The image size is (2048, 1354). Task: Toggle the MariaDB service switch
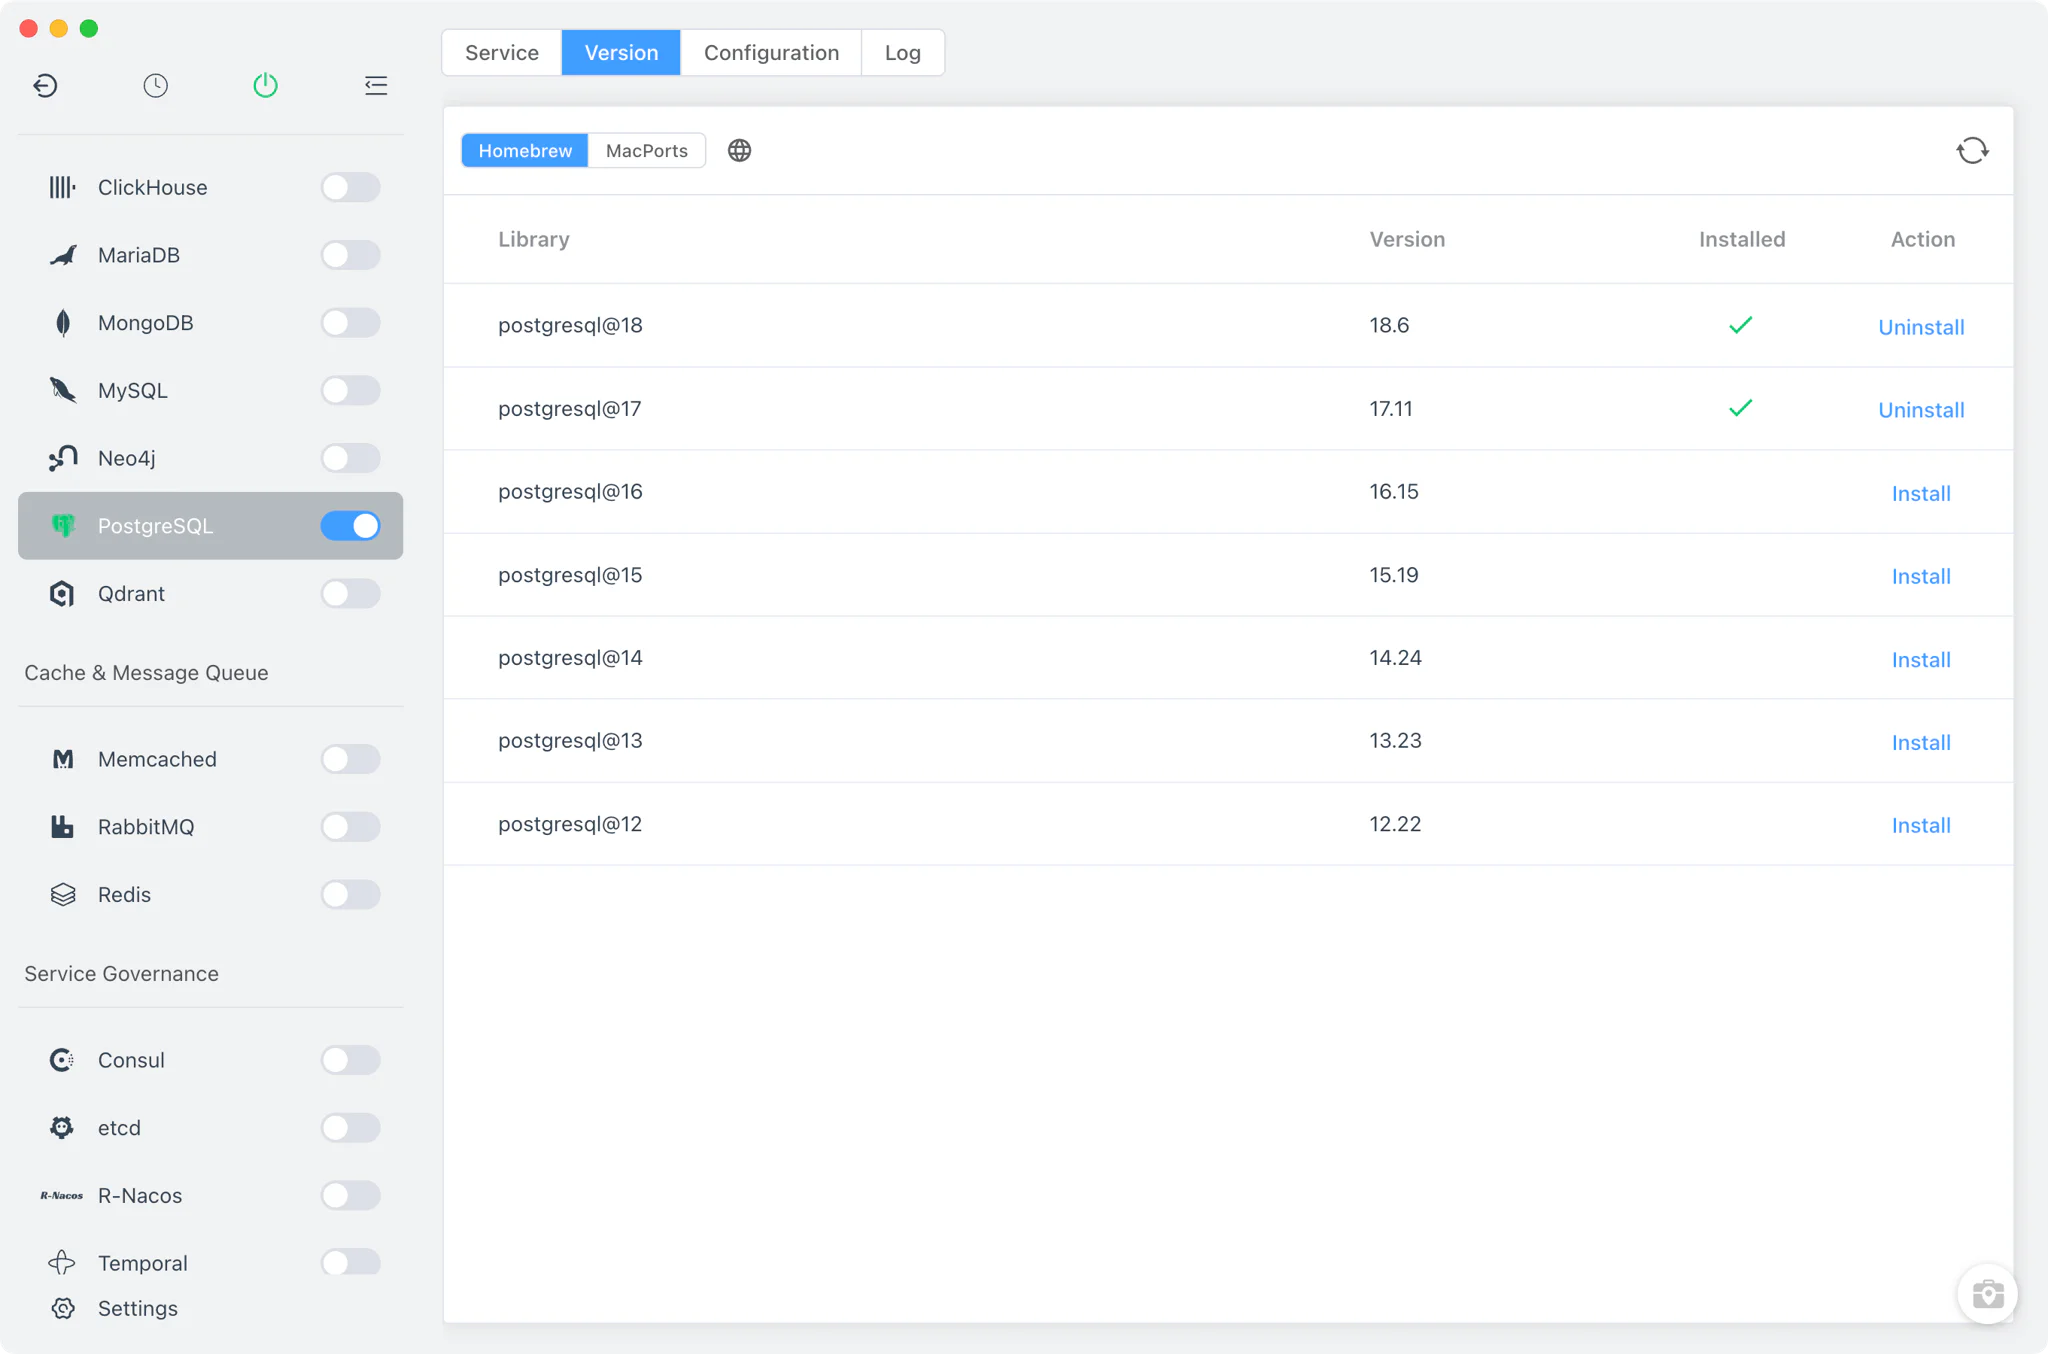coord(350,255)
